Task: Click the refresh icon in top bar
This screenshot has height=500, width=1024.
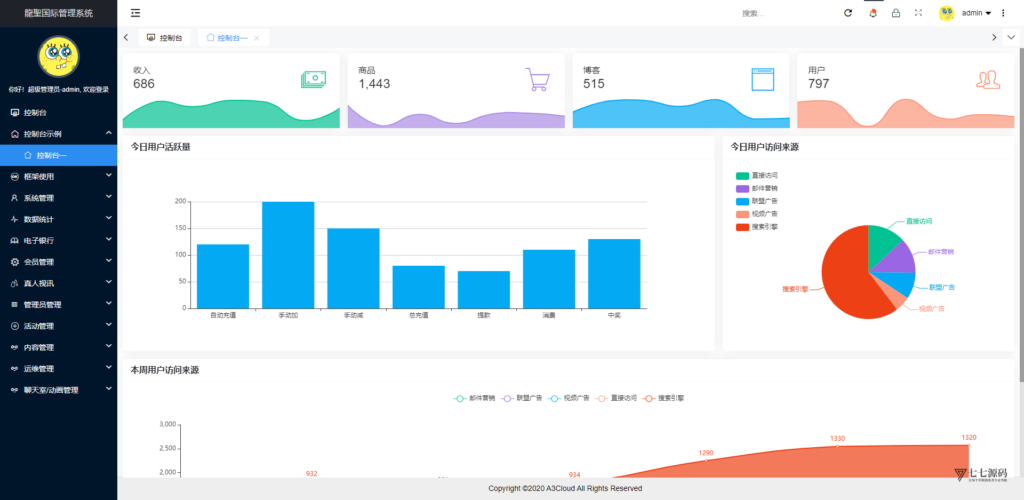Action: click(x=848, y=13)
